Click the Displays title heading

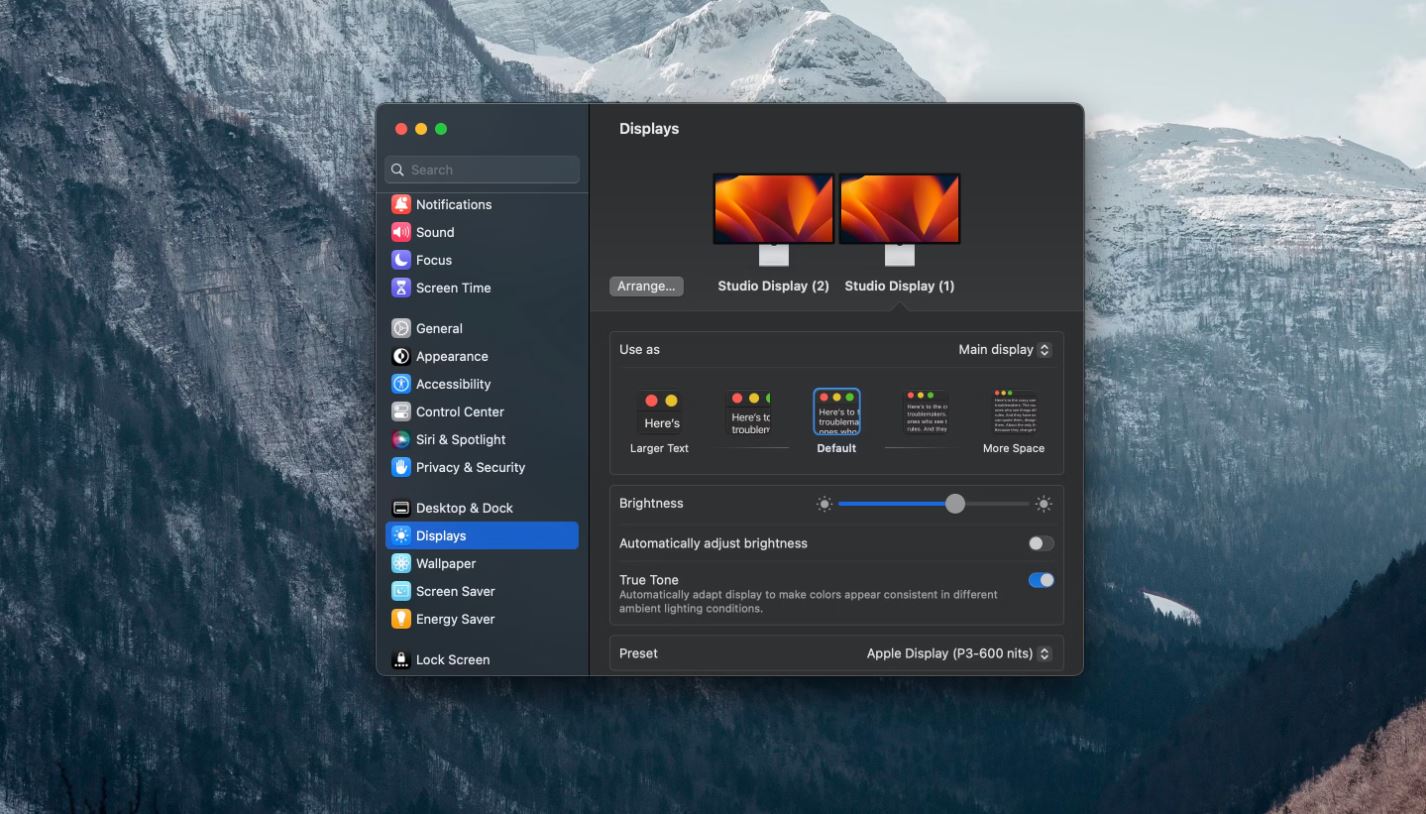coord(649,129)
